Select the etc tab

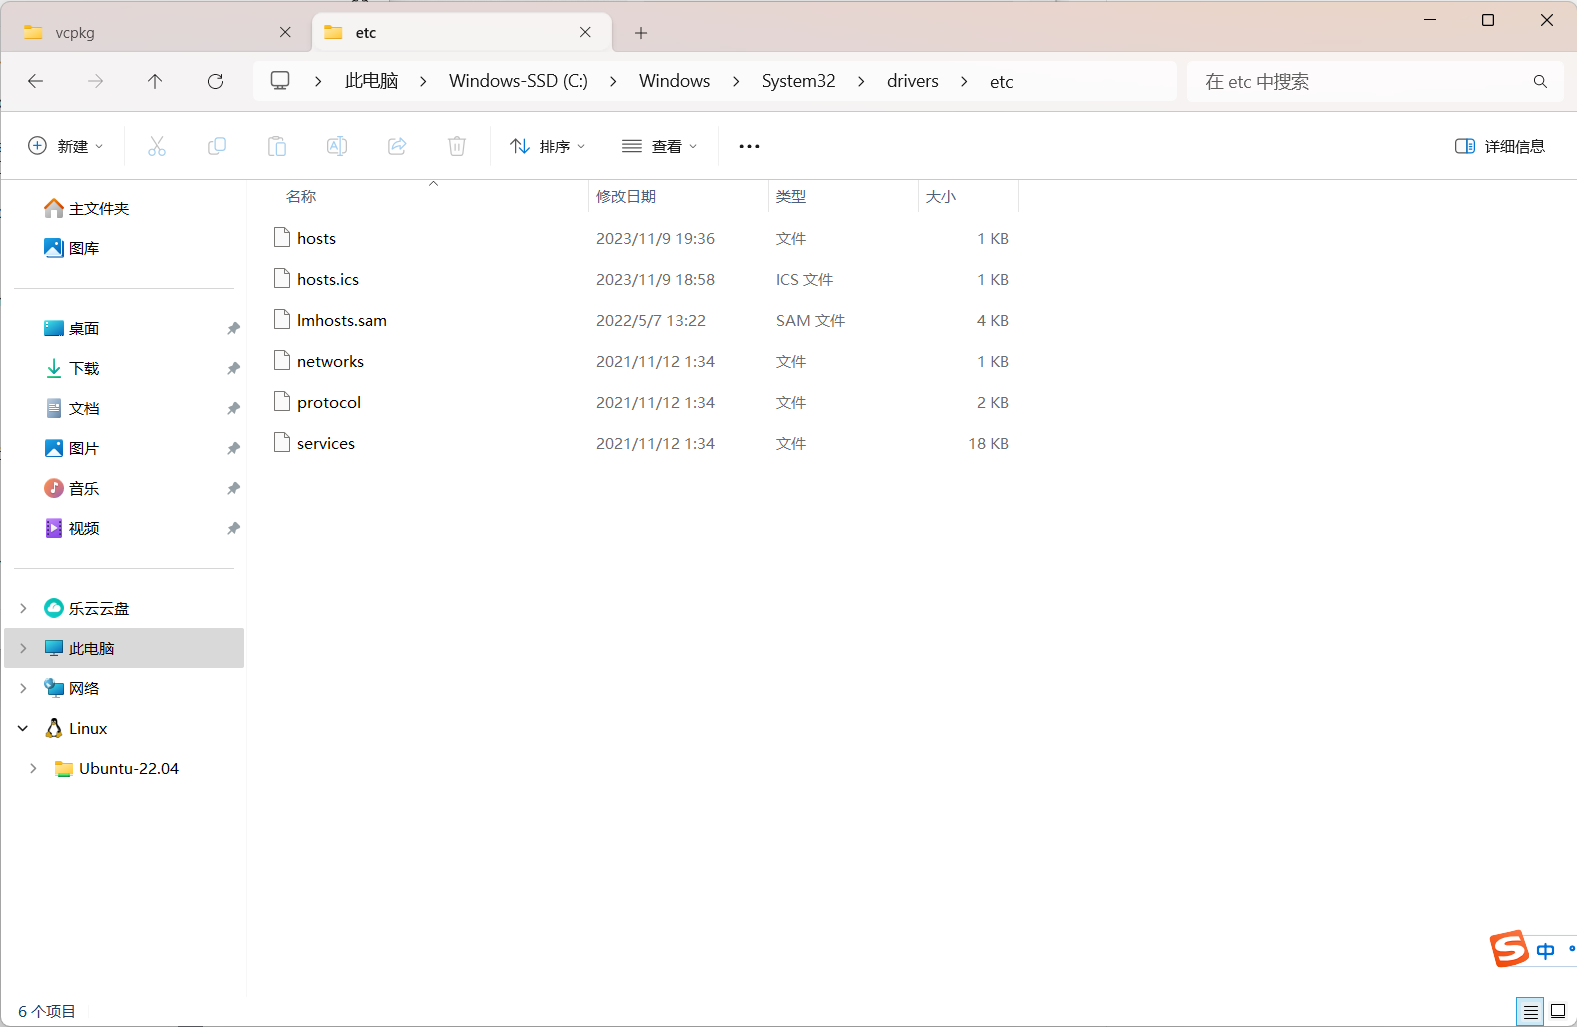pos(463,32)
